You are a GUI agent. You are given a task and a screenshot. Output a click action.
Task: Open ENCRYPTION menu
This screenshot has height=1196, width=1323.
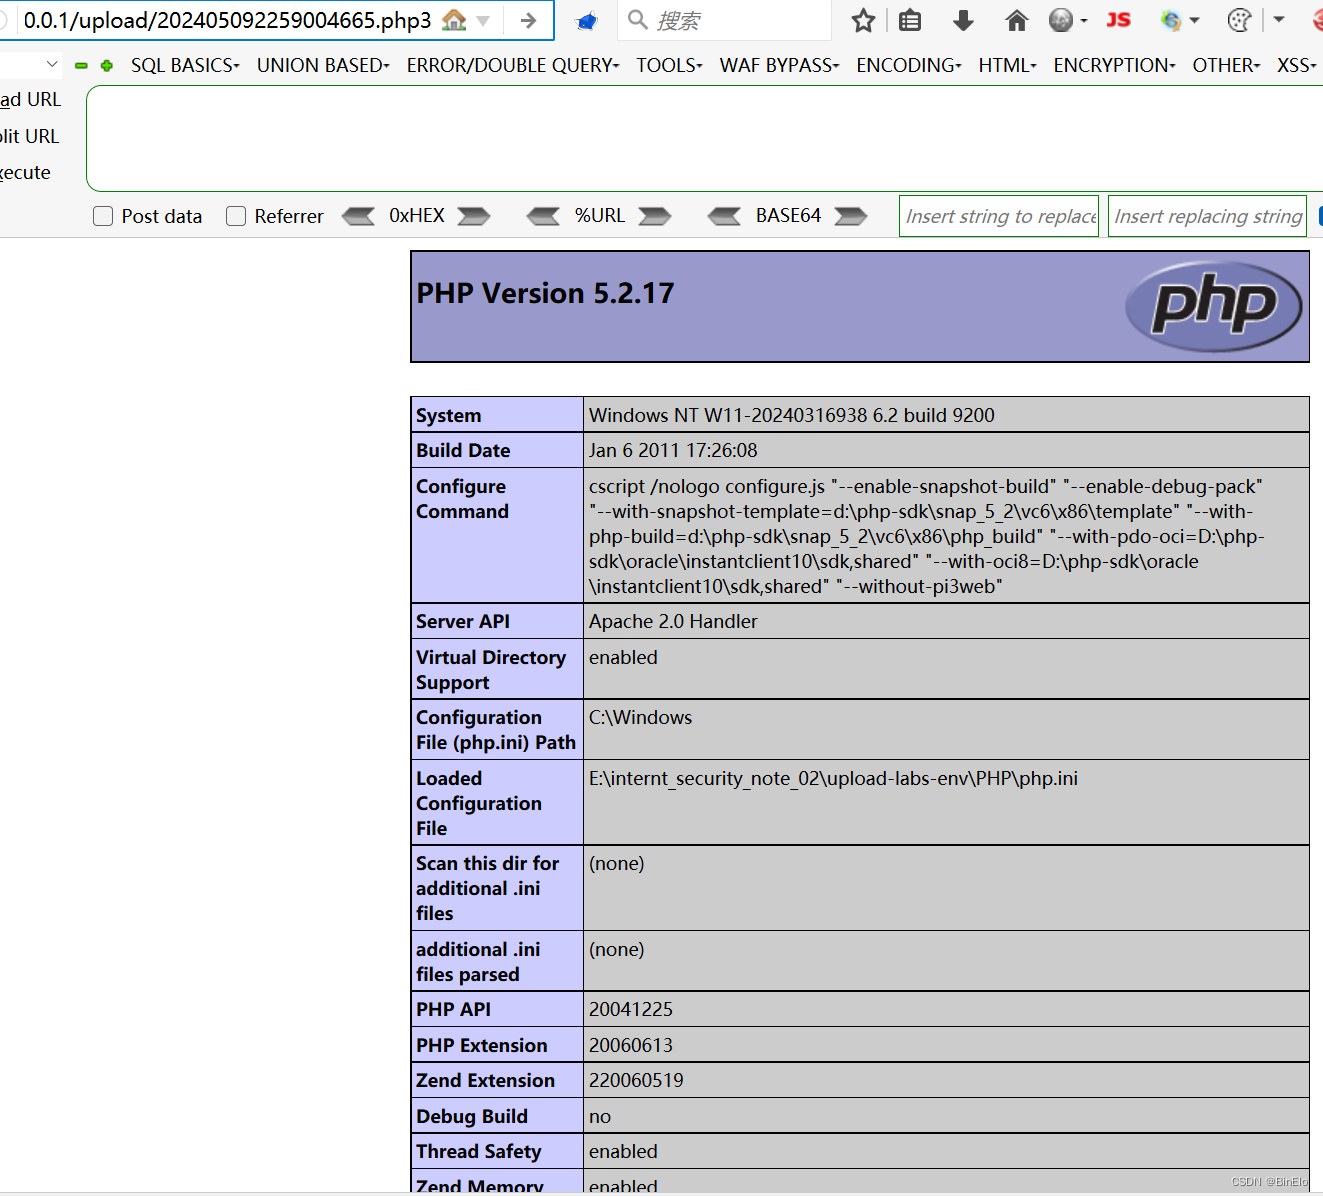[1115, 65]
